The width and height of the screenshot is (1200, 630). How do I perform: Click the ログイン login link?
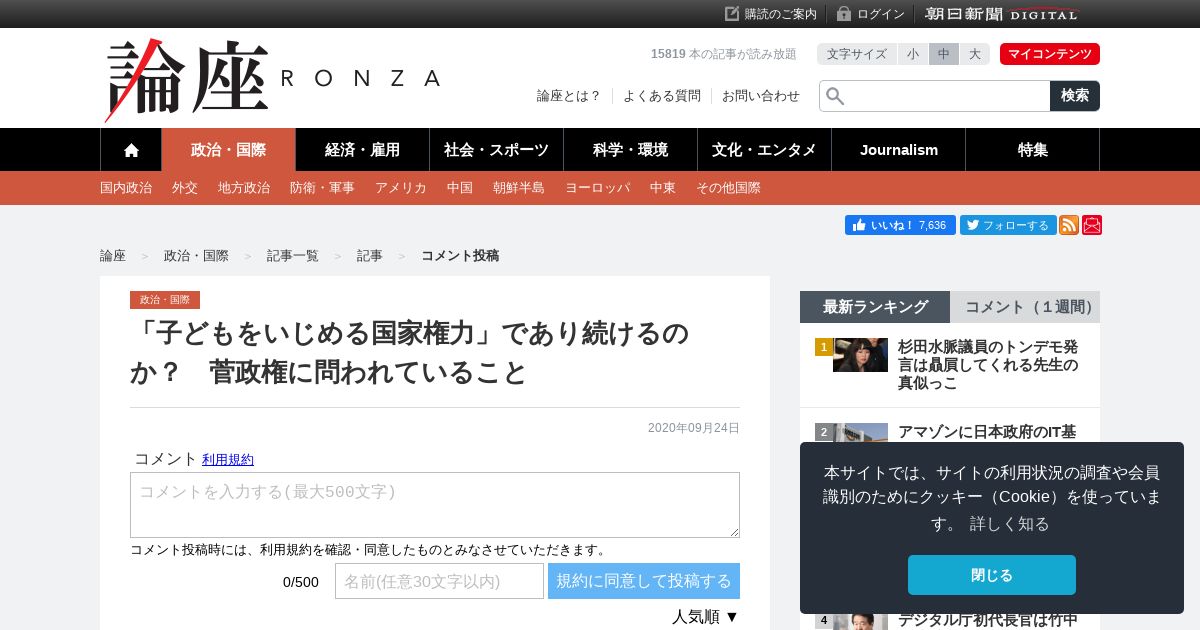871,14
